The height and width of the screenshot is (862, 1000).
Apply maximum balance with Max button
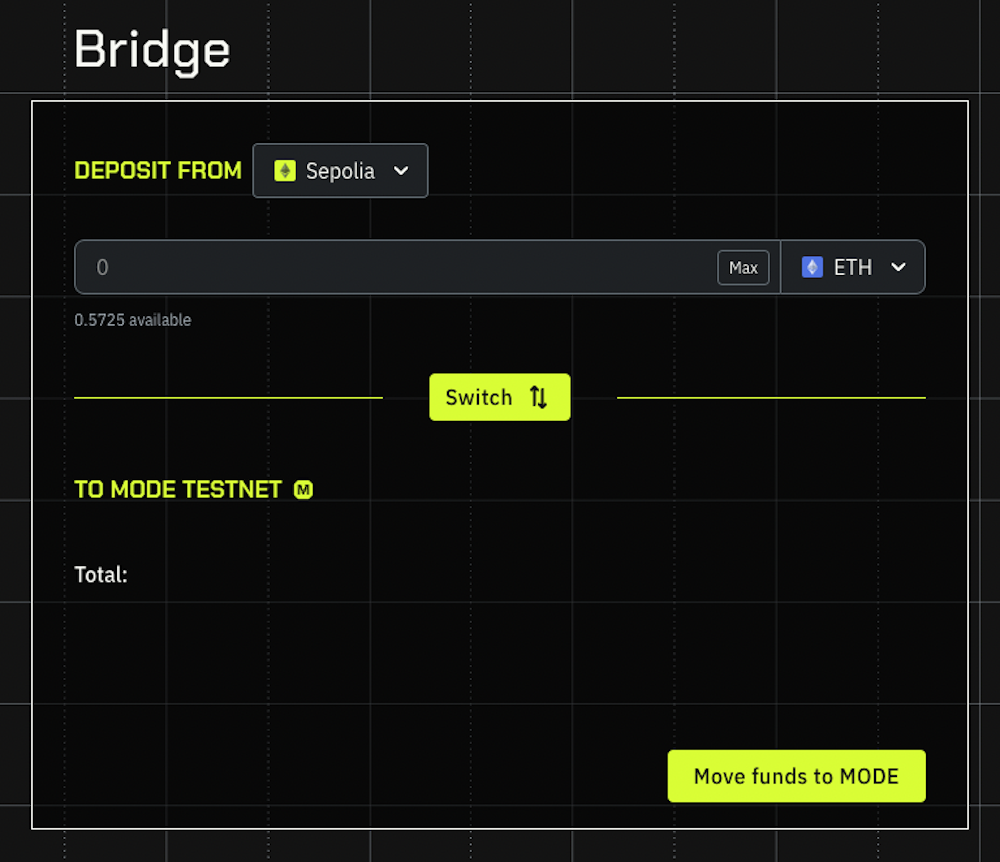tap(743, 267)
